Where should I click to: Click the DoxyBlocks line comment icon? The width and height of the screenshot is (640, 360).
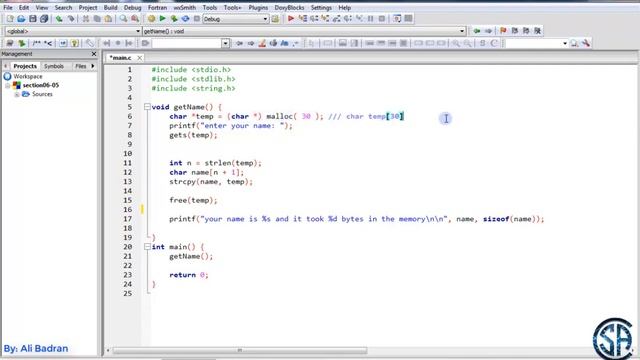coord(48,43)
